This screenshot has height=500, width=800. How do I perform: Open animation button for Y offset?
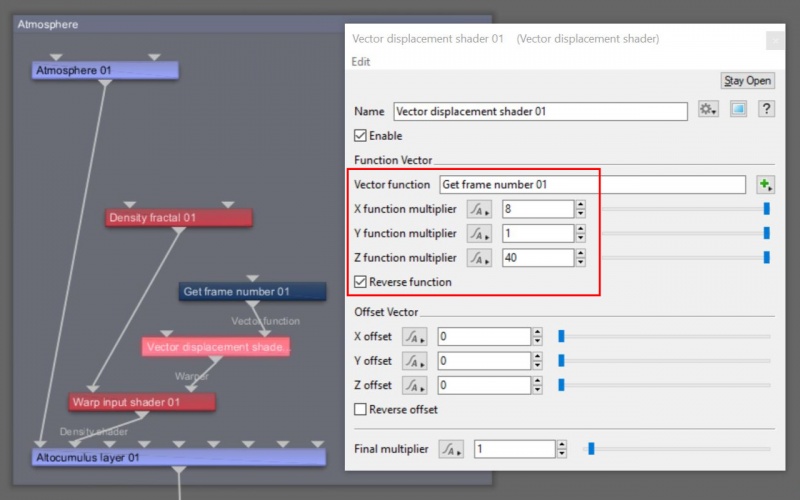tap(414, 361)
